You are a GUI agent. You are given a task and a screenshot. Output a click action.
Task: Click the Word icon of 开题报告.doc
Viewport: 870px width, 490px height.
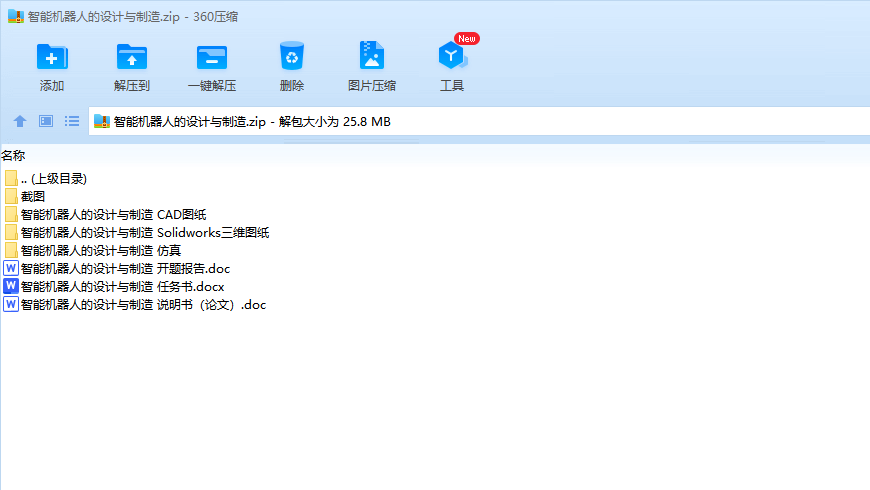point(11,269)
